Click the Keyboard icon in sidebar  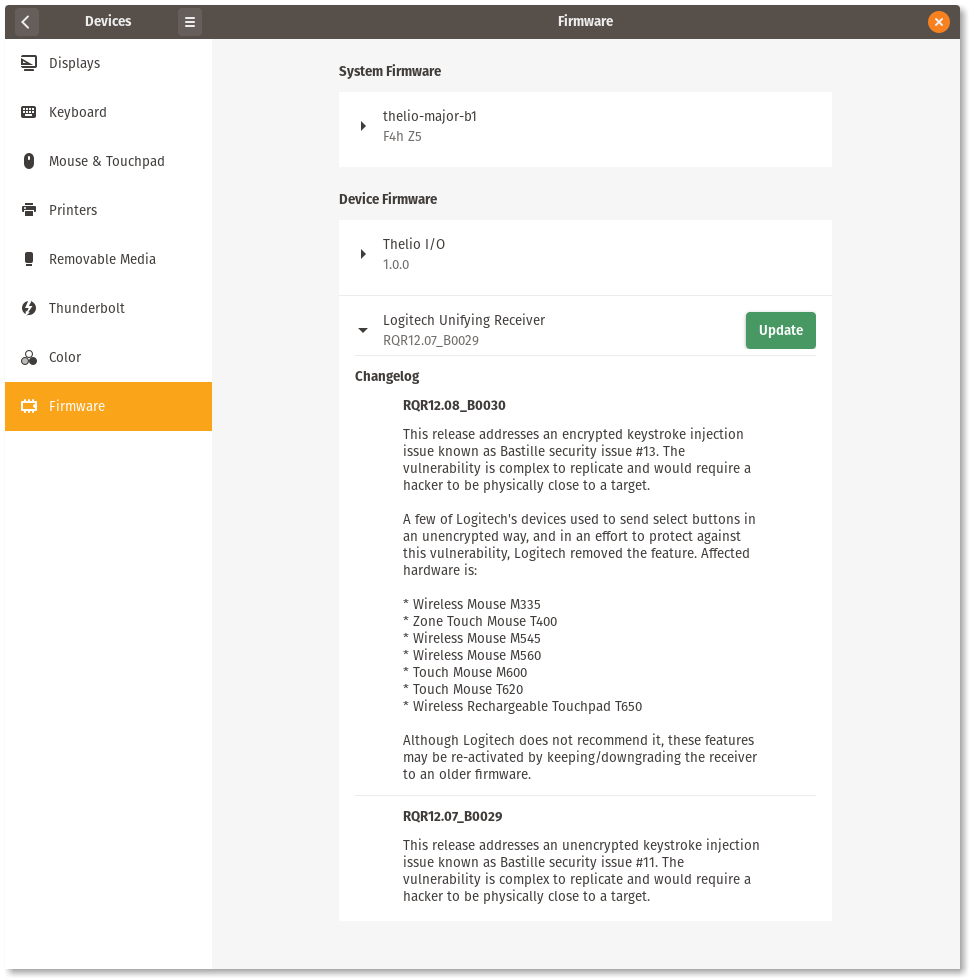(29, 112)
